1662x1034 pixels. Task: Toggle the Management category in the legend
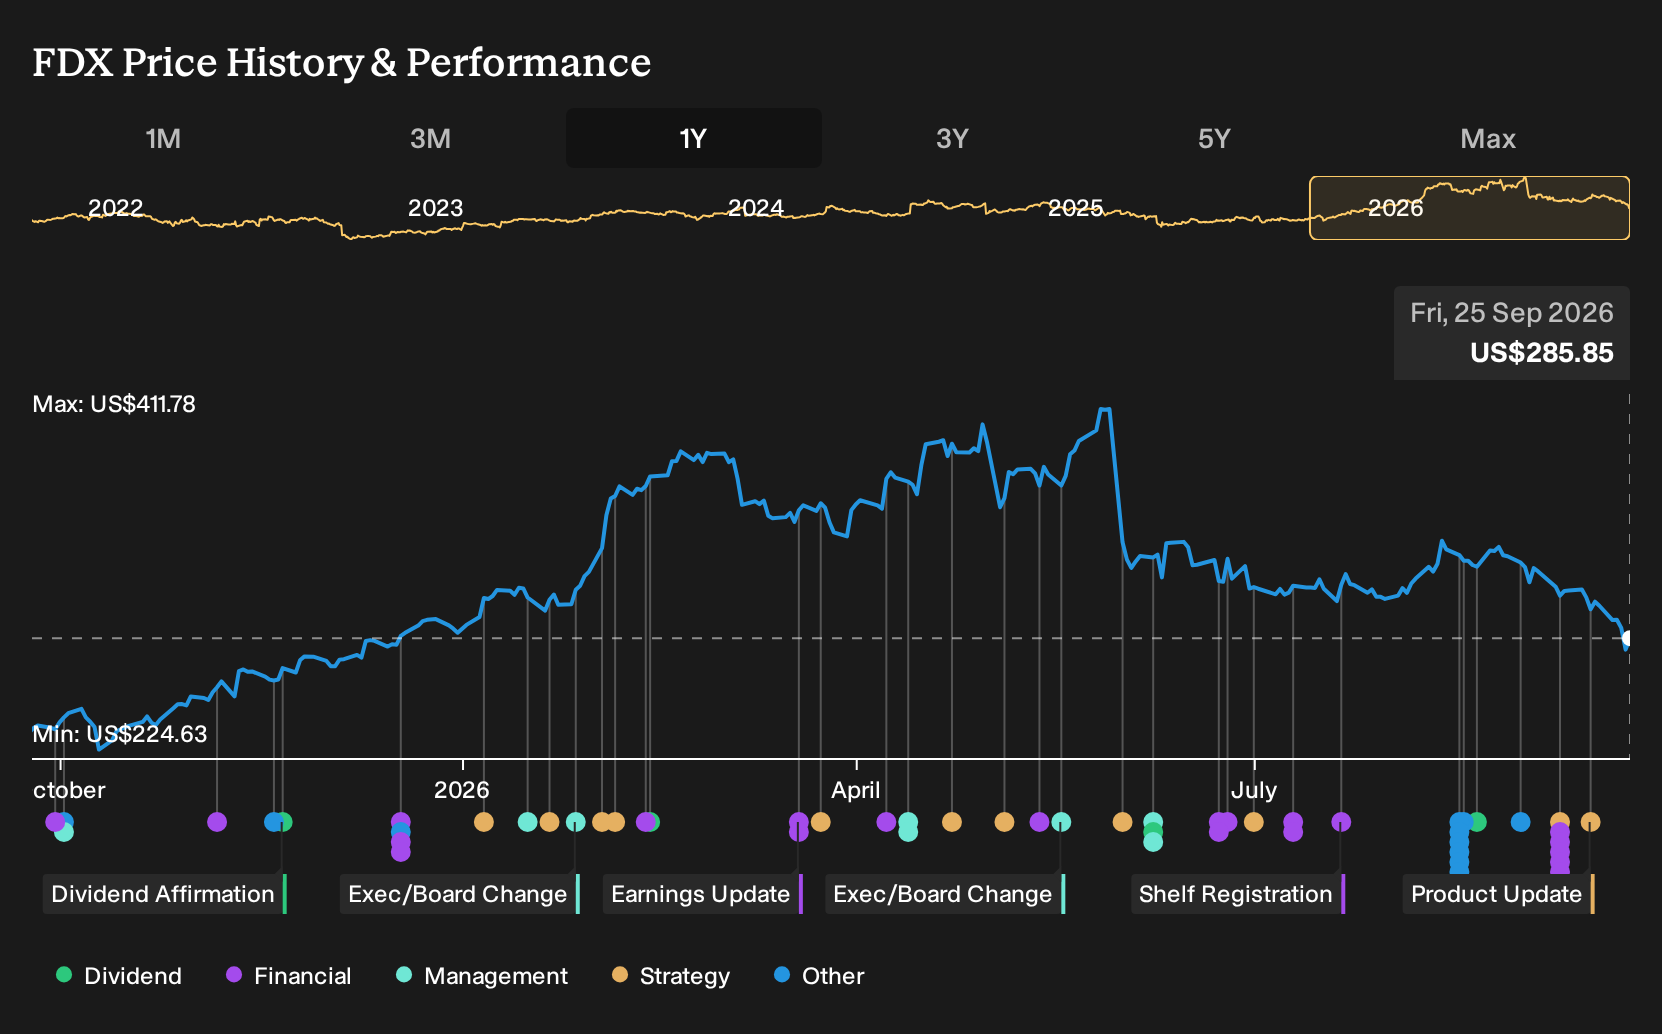pos(482,976)
